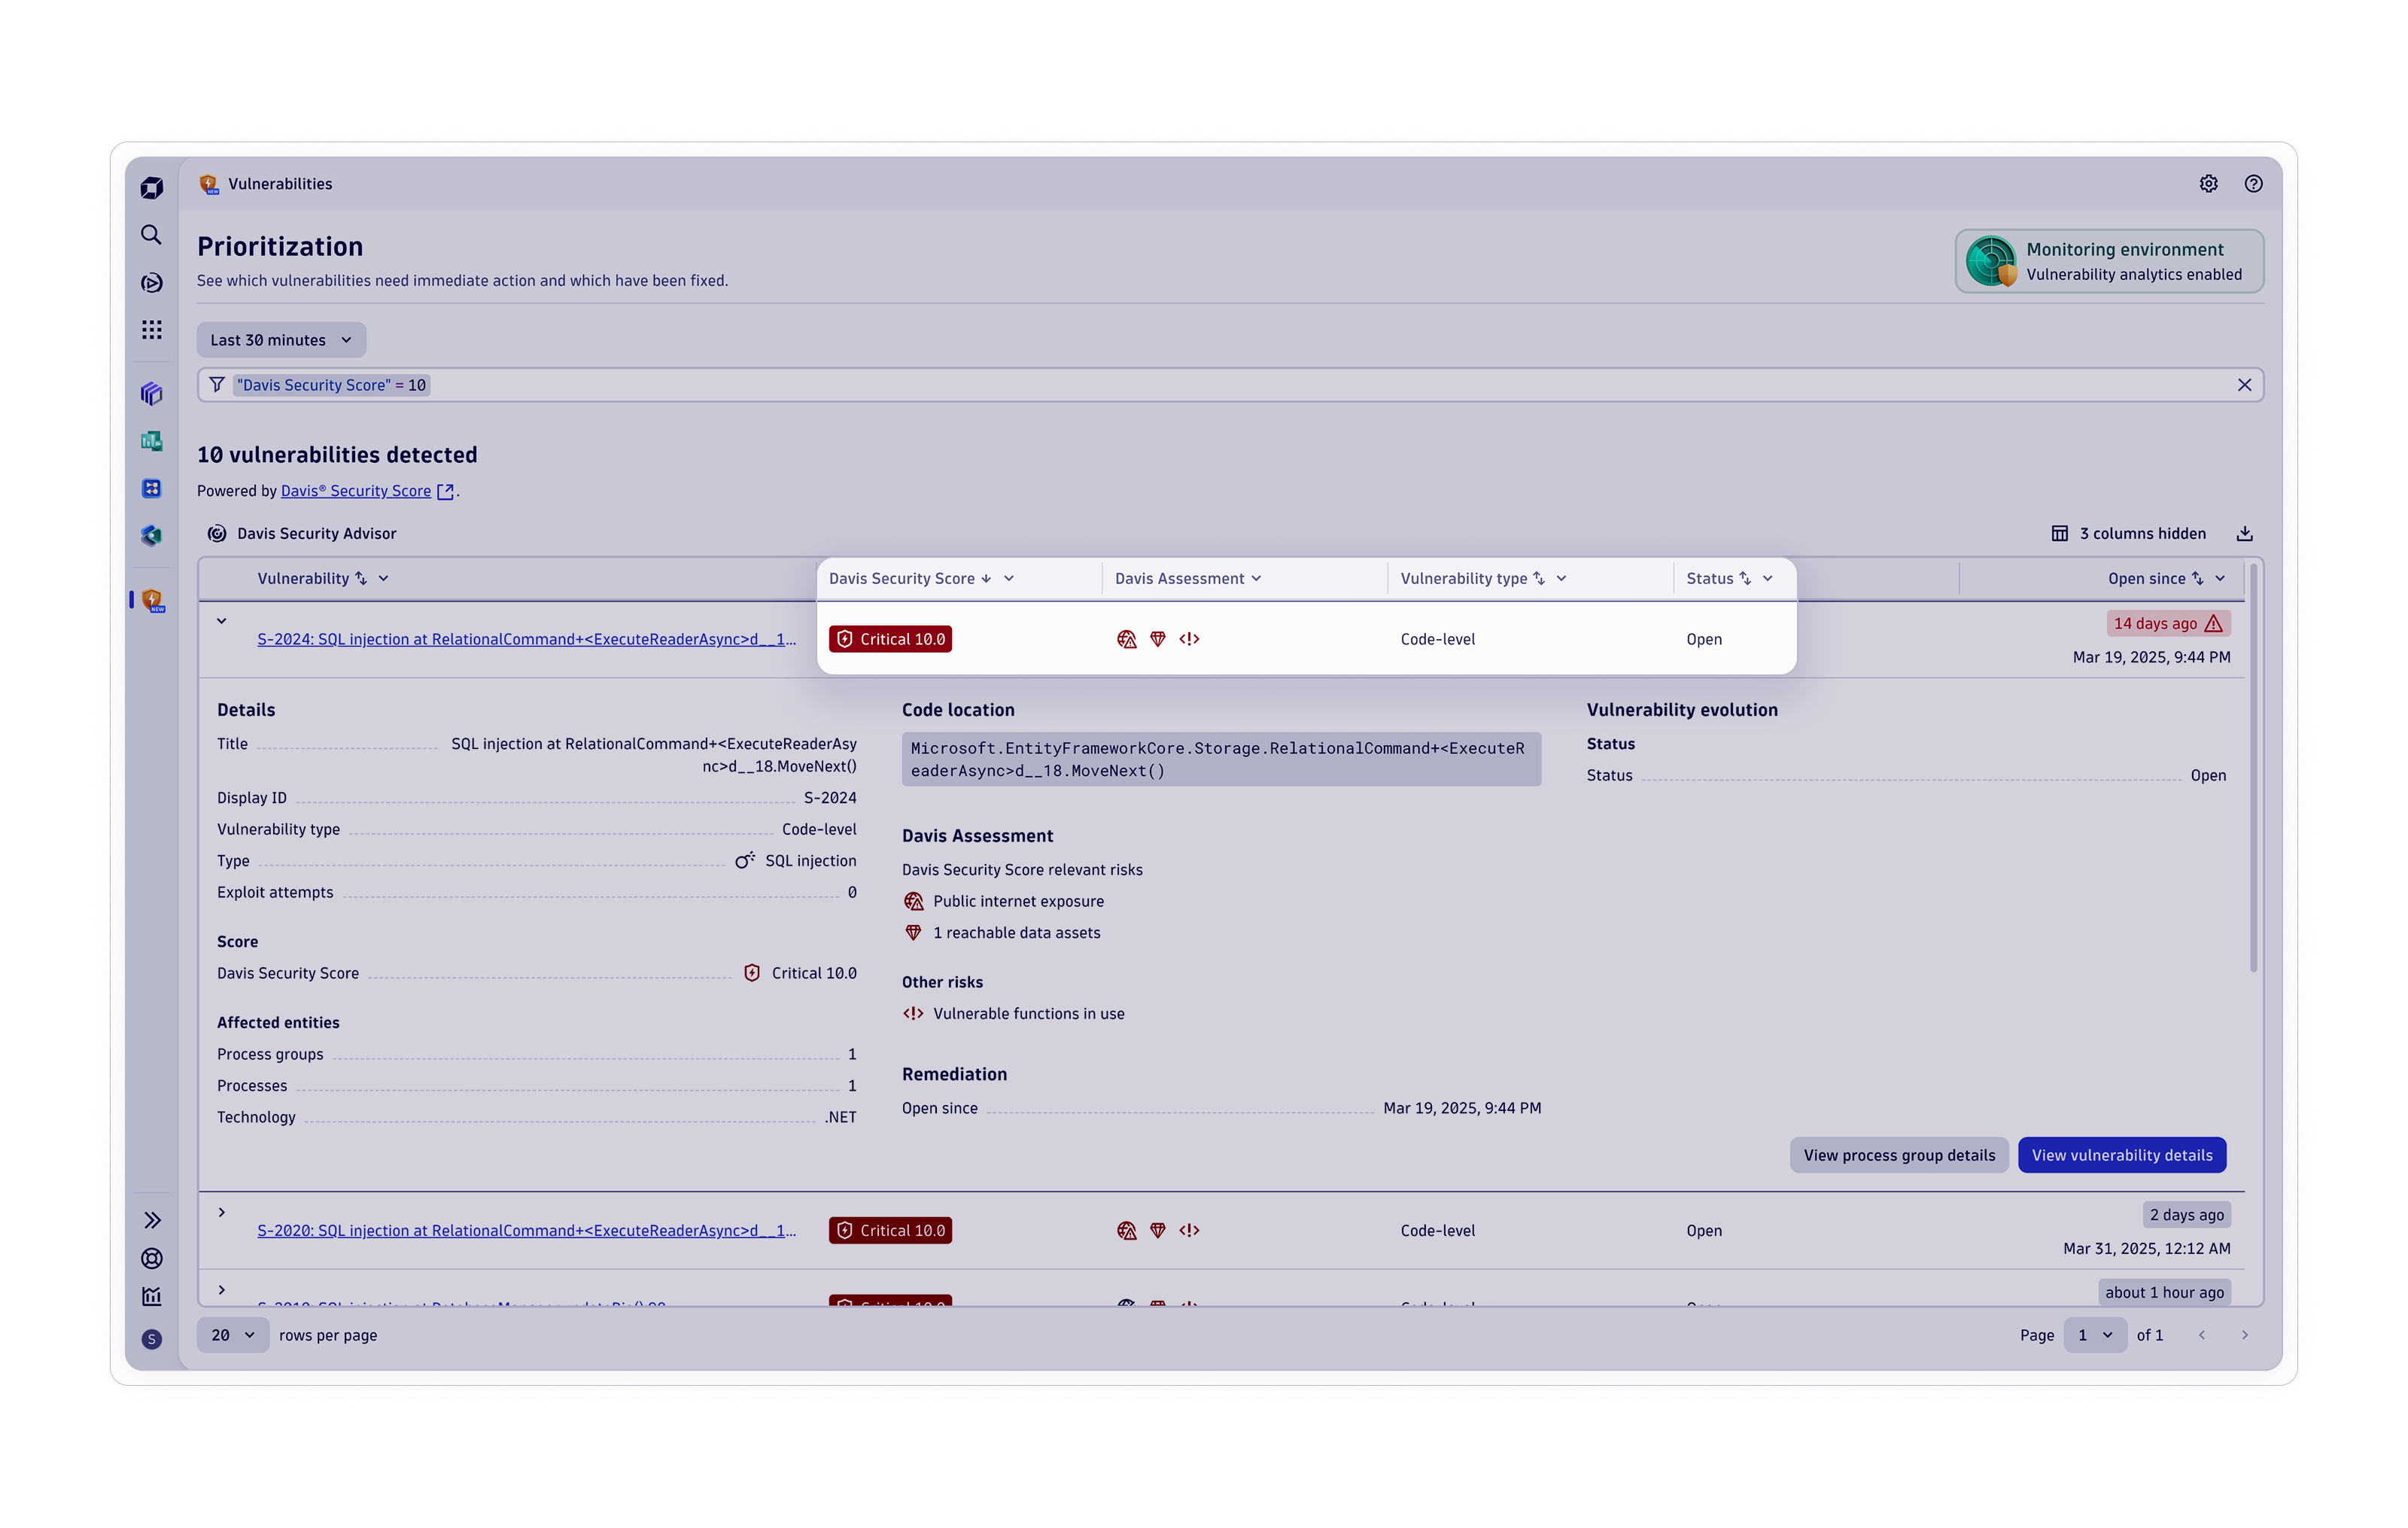The width and height of the screenshot is (2408, 1528).
Task: Click the Vulnerabilities header shield icon
Action: 209,184
